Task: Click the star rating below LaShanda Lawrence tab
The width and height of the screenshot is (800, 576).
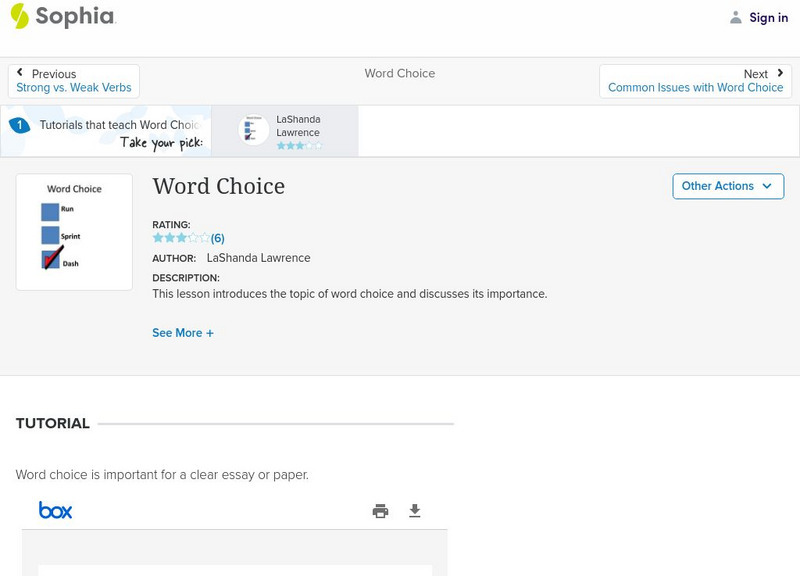Action: coord(299,146)
